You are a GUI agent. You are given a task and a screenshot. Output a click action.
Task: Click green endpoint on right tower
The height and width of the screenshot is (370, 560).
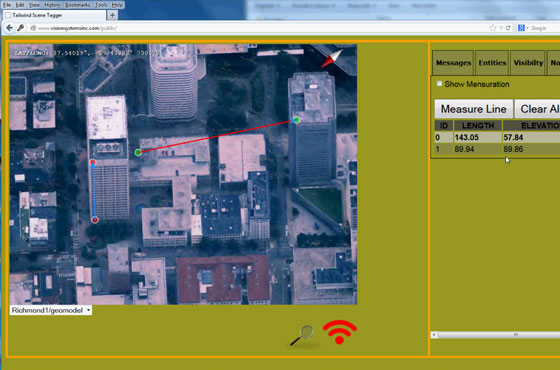[x=296, y=120]
